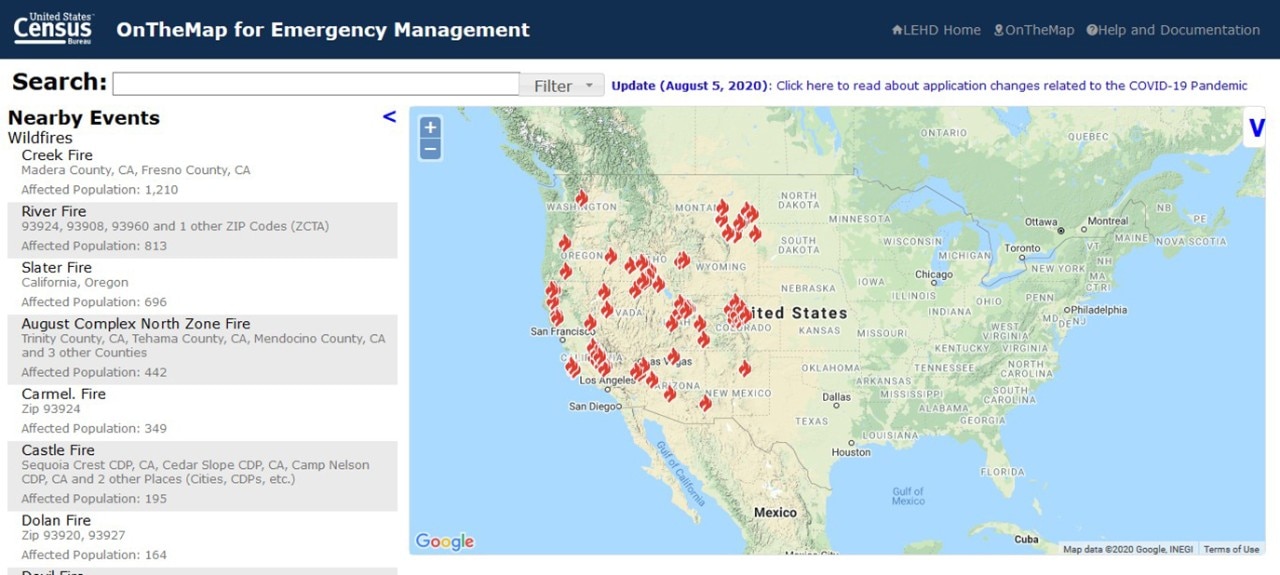Click the Google logo on the map
The image size is (1280, 575).
(x=445, y=541)
